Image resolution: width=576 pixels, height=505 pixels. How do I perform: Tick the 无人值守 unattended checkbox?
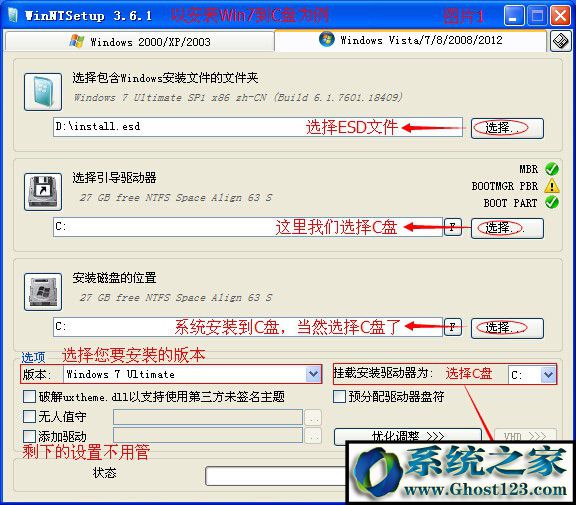pyautogui.click(x=29, y=416)
